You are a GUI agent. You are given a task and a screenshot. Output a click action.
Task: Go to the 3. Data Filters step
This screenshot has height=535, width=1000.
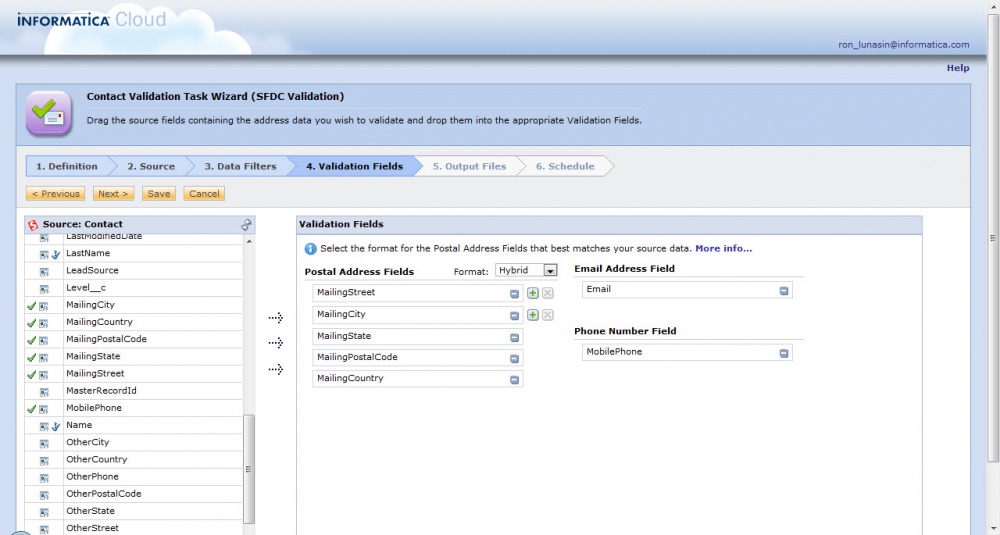pos(240,166)
